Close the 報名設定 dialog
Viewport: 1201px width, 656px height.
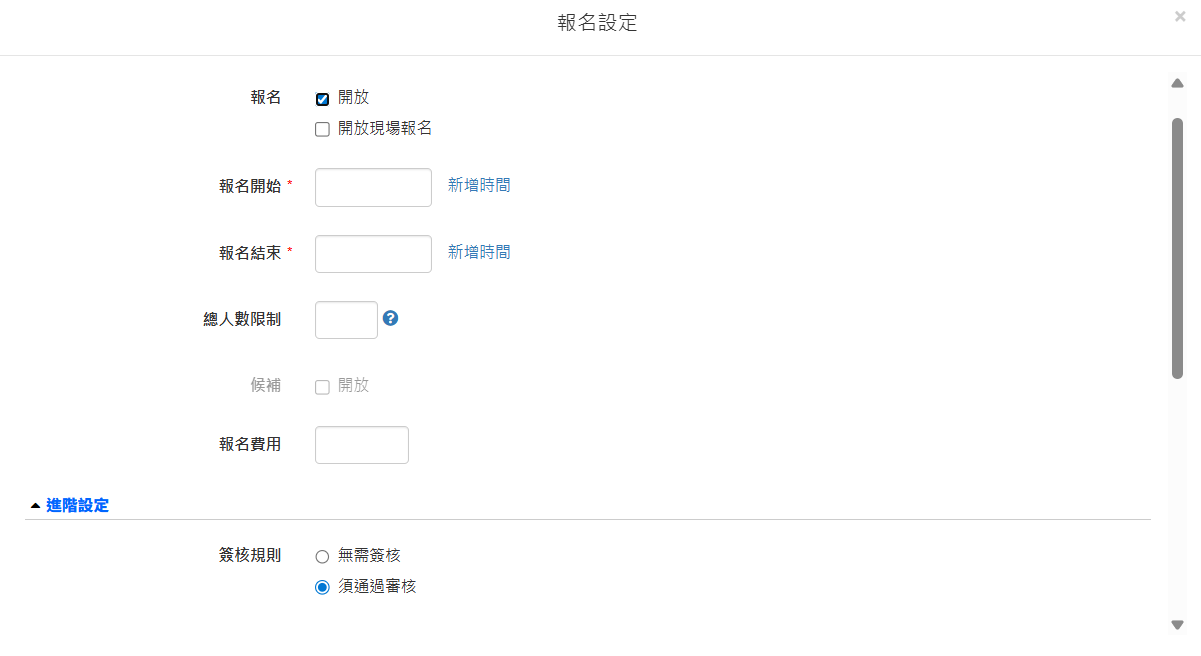click(x=1180, y=16)
